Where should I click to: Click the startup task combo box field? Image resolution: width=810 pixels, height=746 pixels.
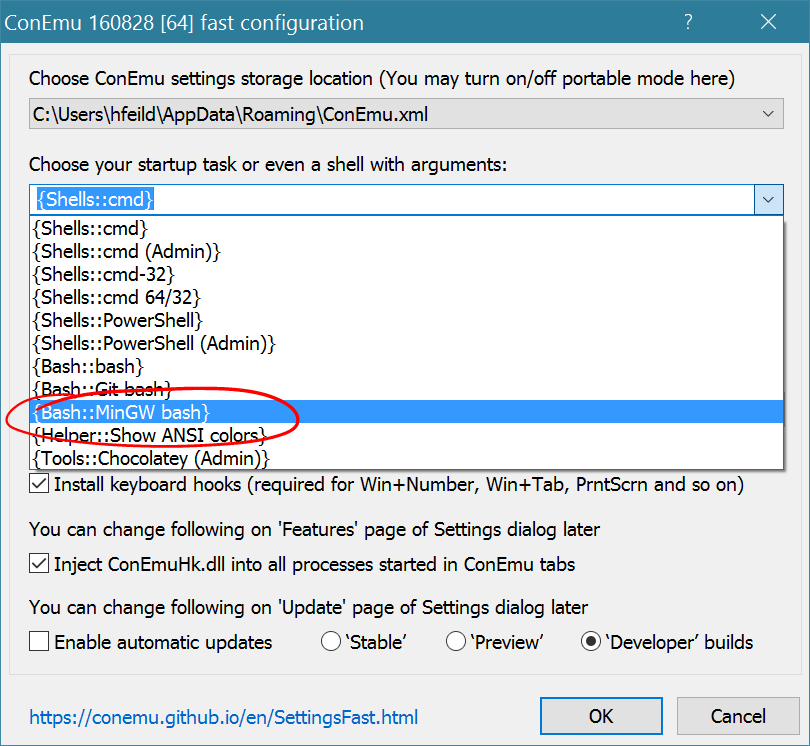point(390,200)
